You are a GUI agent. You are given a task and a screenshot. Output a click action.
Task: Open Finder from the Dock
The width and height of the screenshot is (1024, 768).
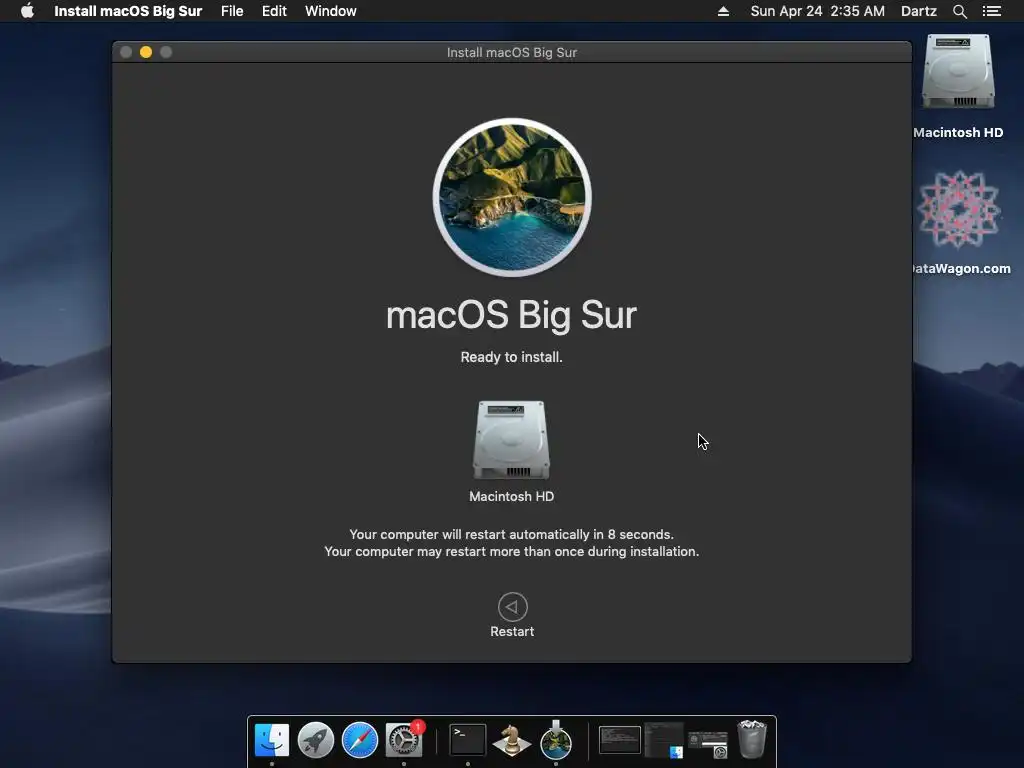[x=272, y=740]
